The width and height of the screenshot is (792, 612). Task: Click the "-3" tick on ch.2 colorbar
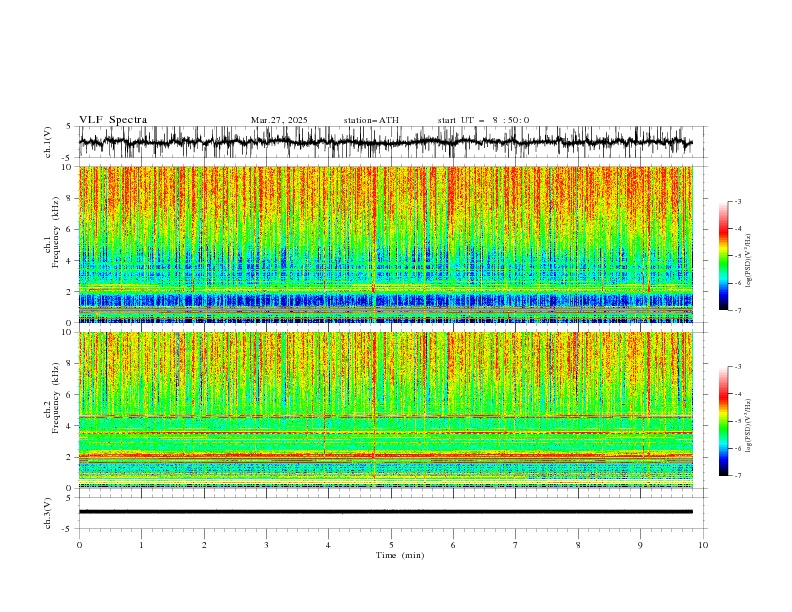coord(738,367)
